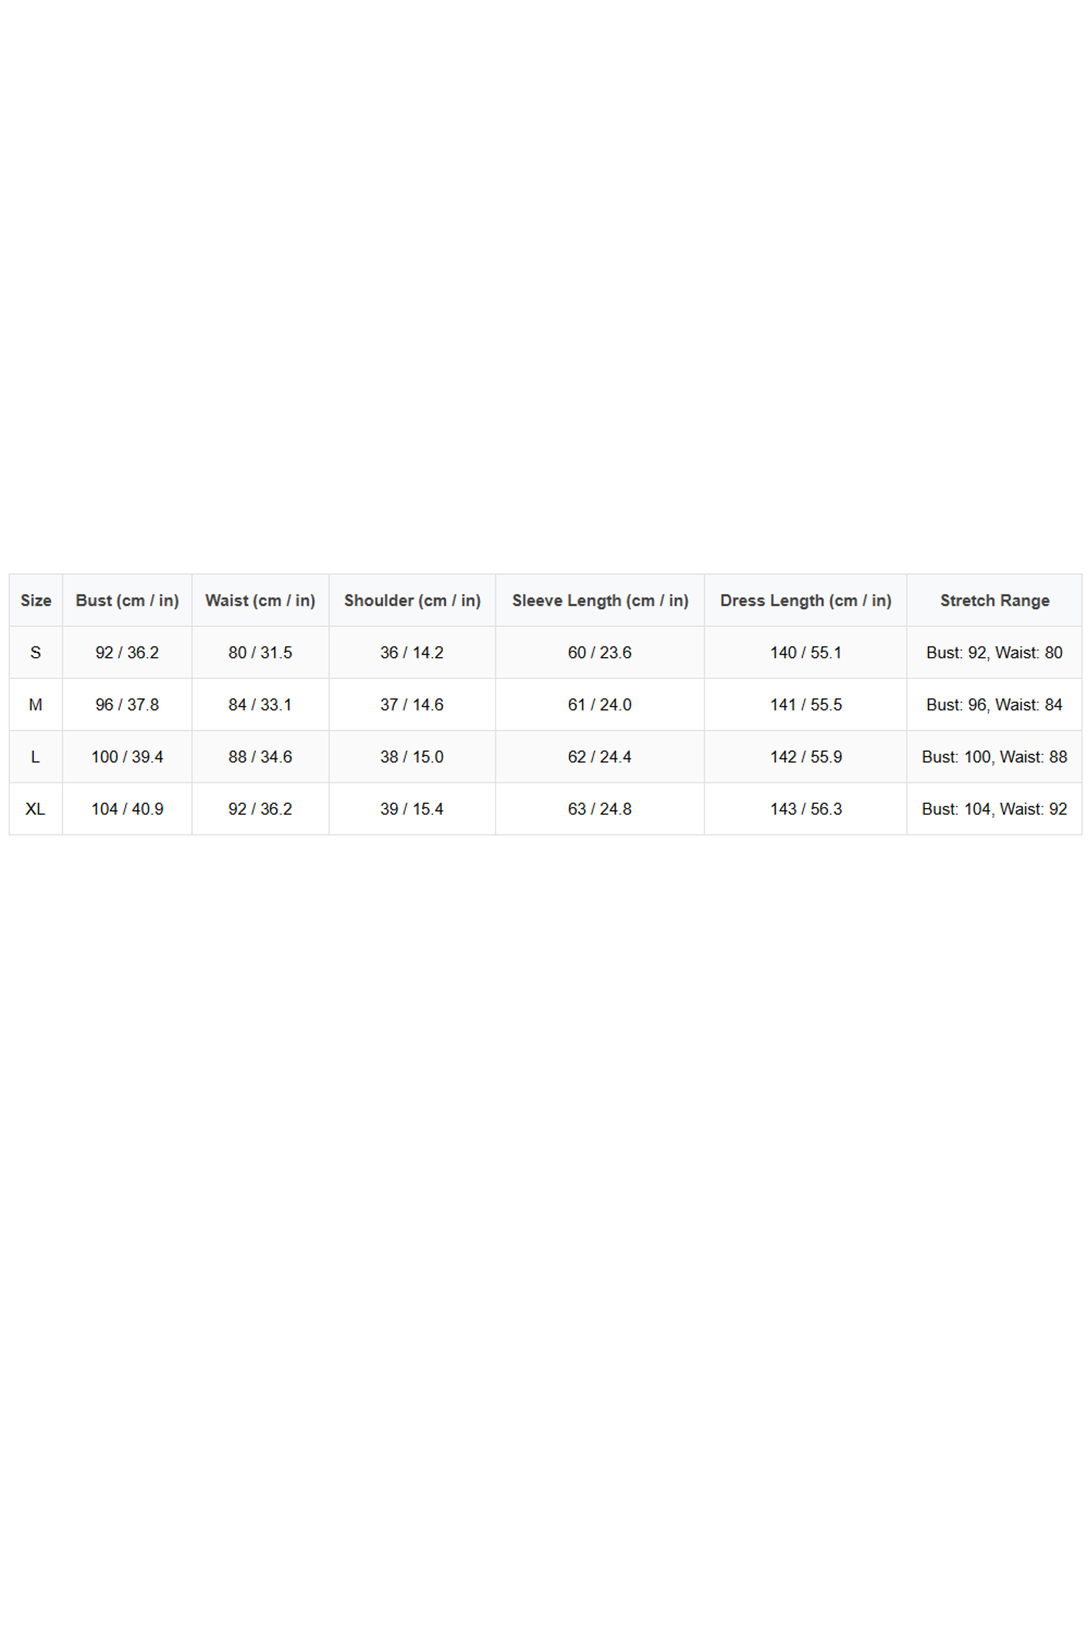Select the 'Bust: 104, Waist: 92' cell
The image size is (1088, 1632).
click(x=994, y=808)
